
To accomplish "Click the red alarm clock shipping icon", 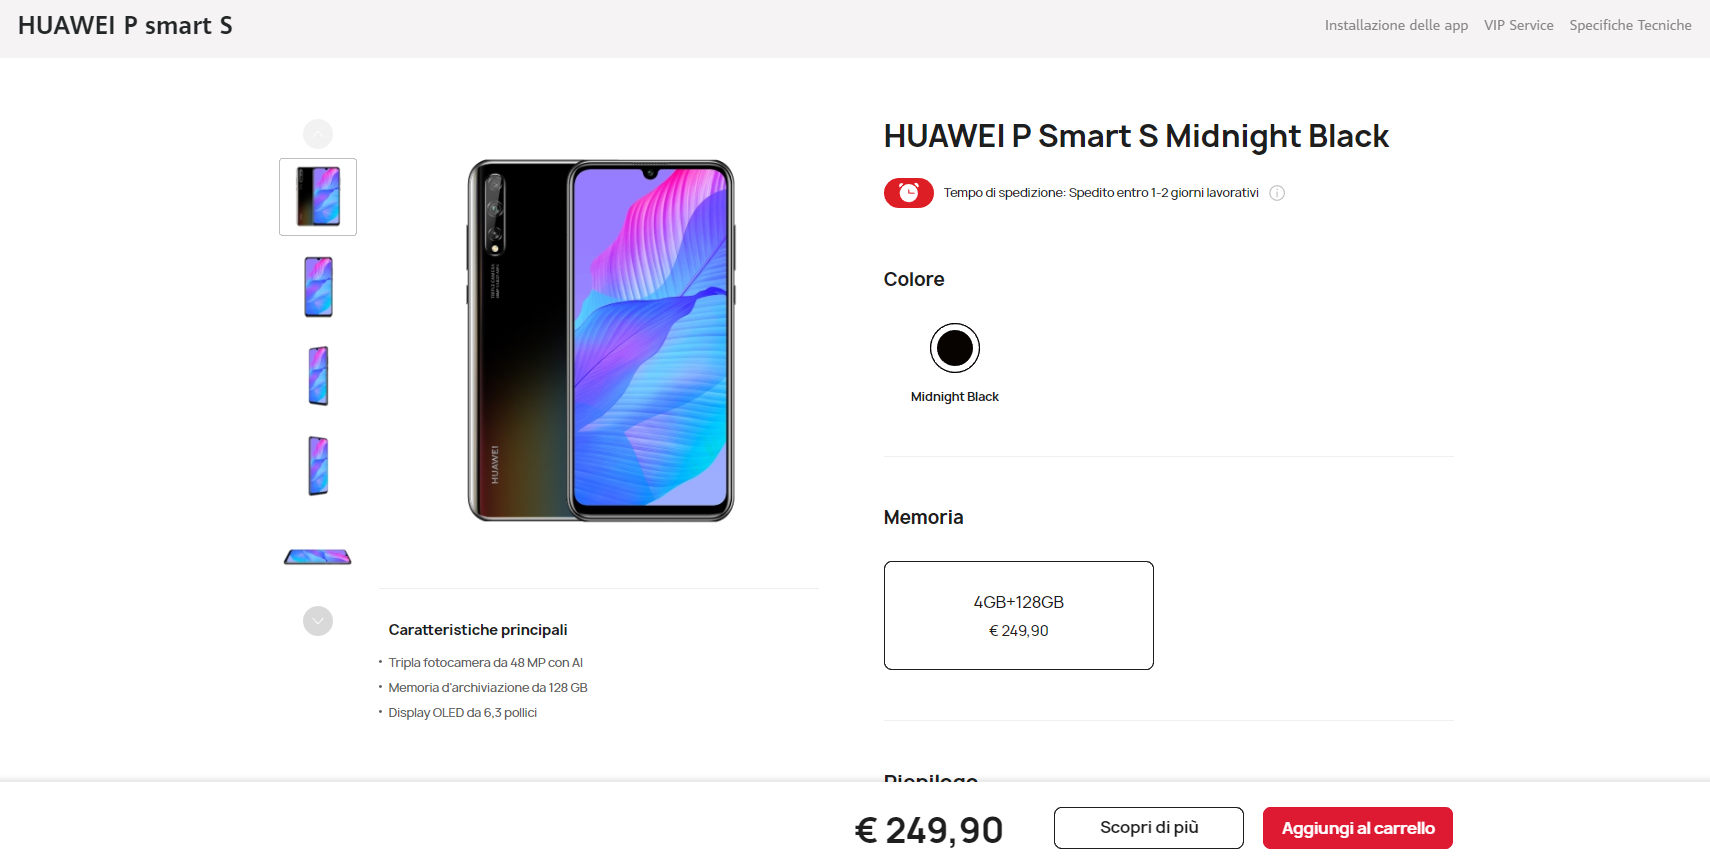I will click(x=908, y=193).
